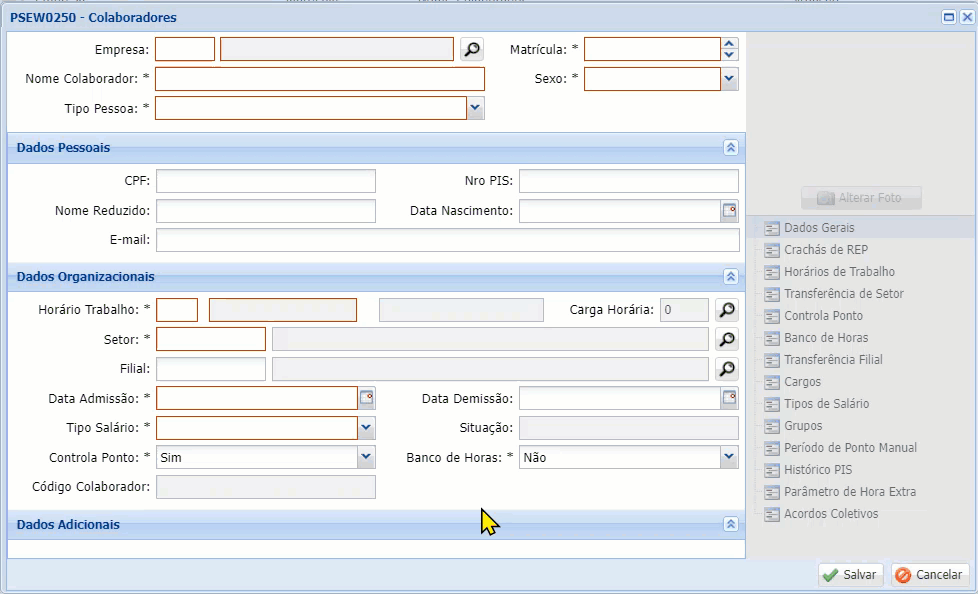Click the Carga Horária search magnifier icon
The width and height of the screenshot is (978, 594).
tap(728, 310)
